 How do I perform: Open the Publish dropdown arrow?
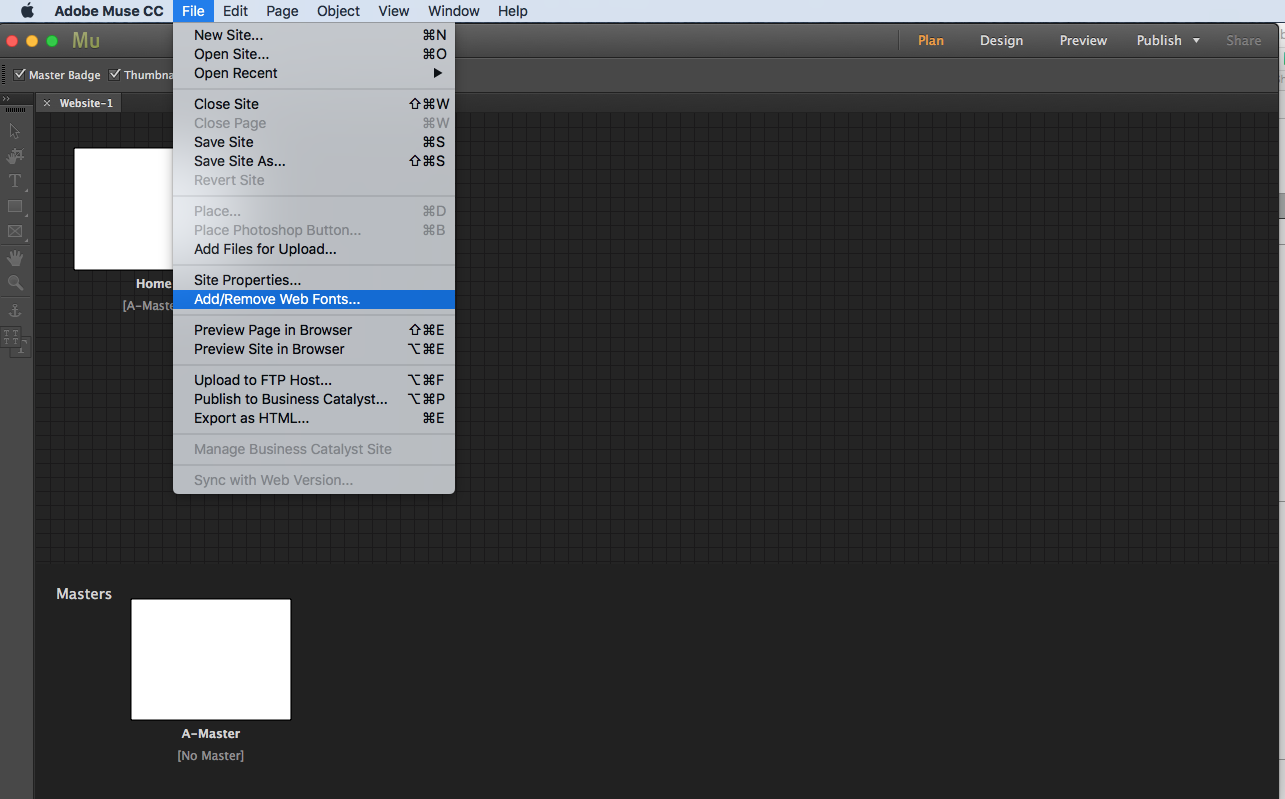(x=1196, y=41)
